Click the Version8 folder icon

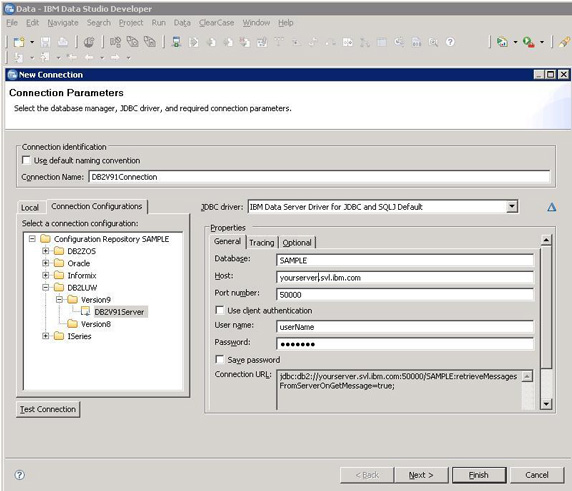click(x=72, y=324)
